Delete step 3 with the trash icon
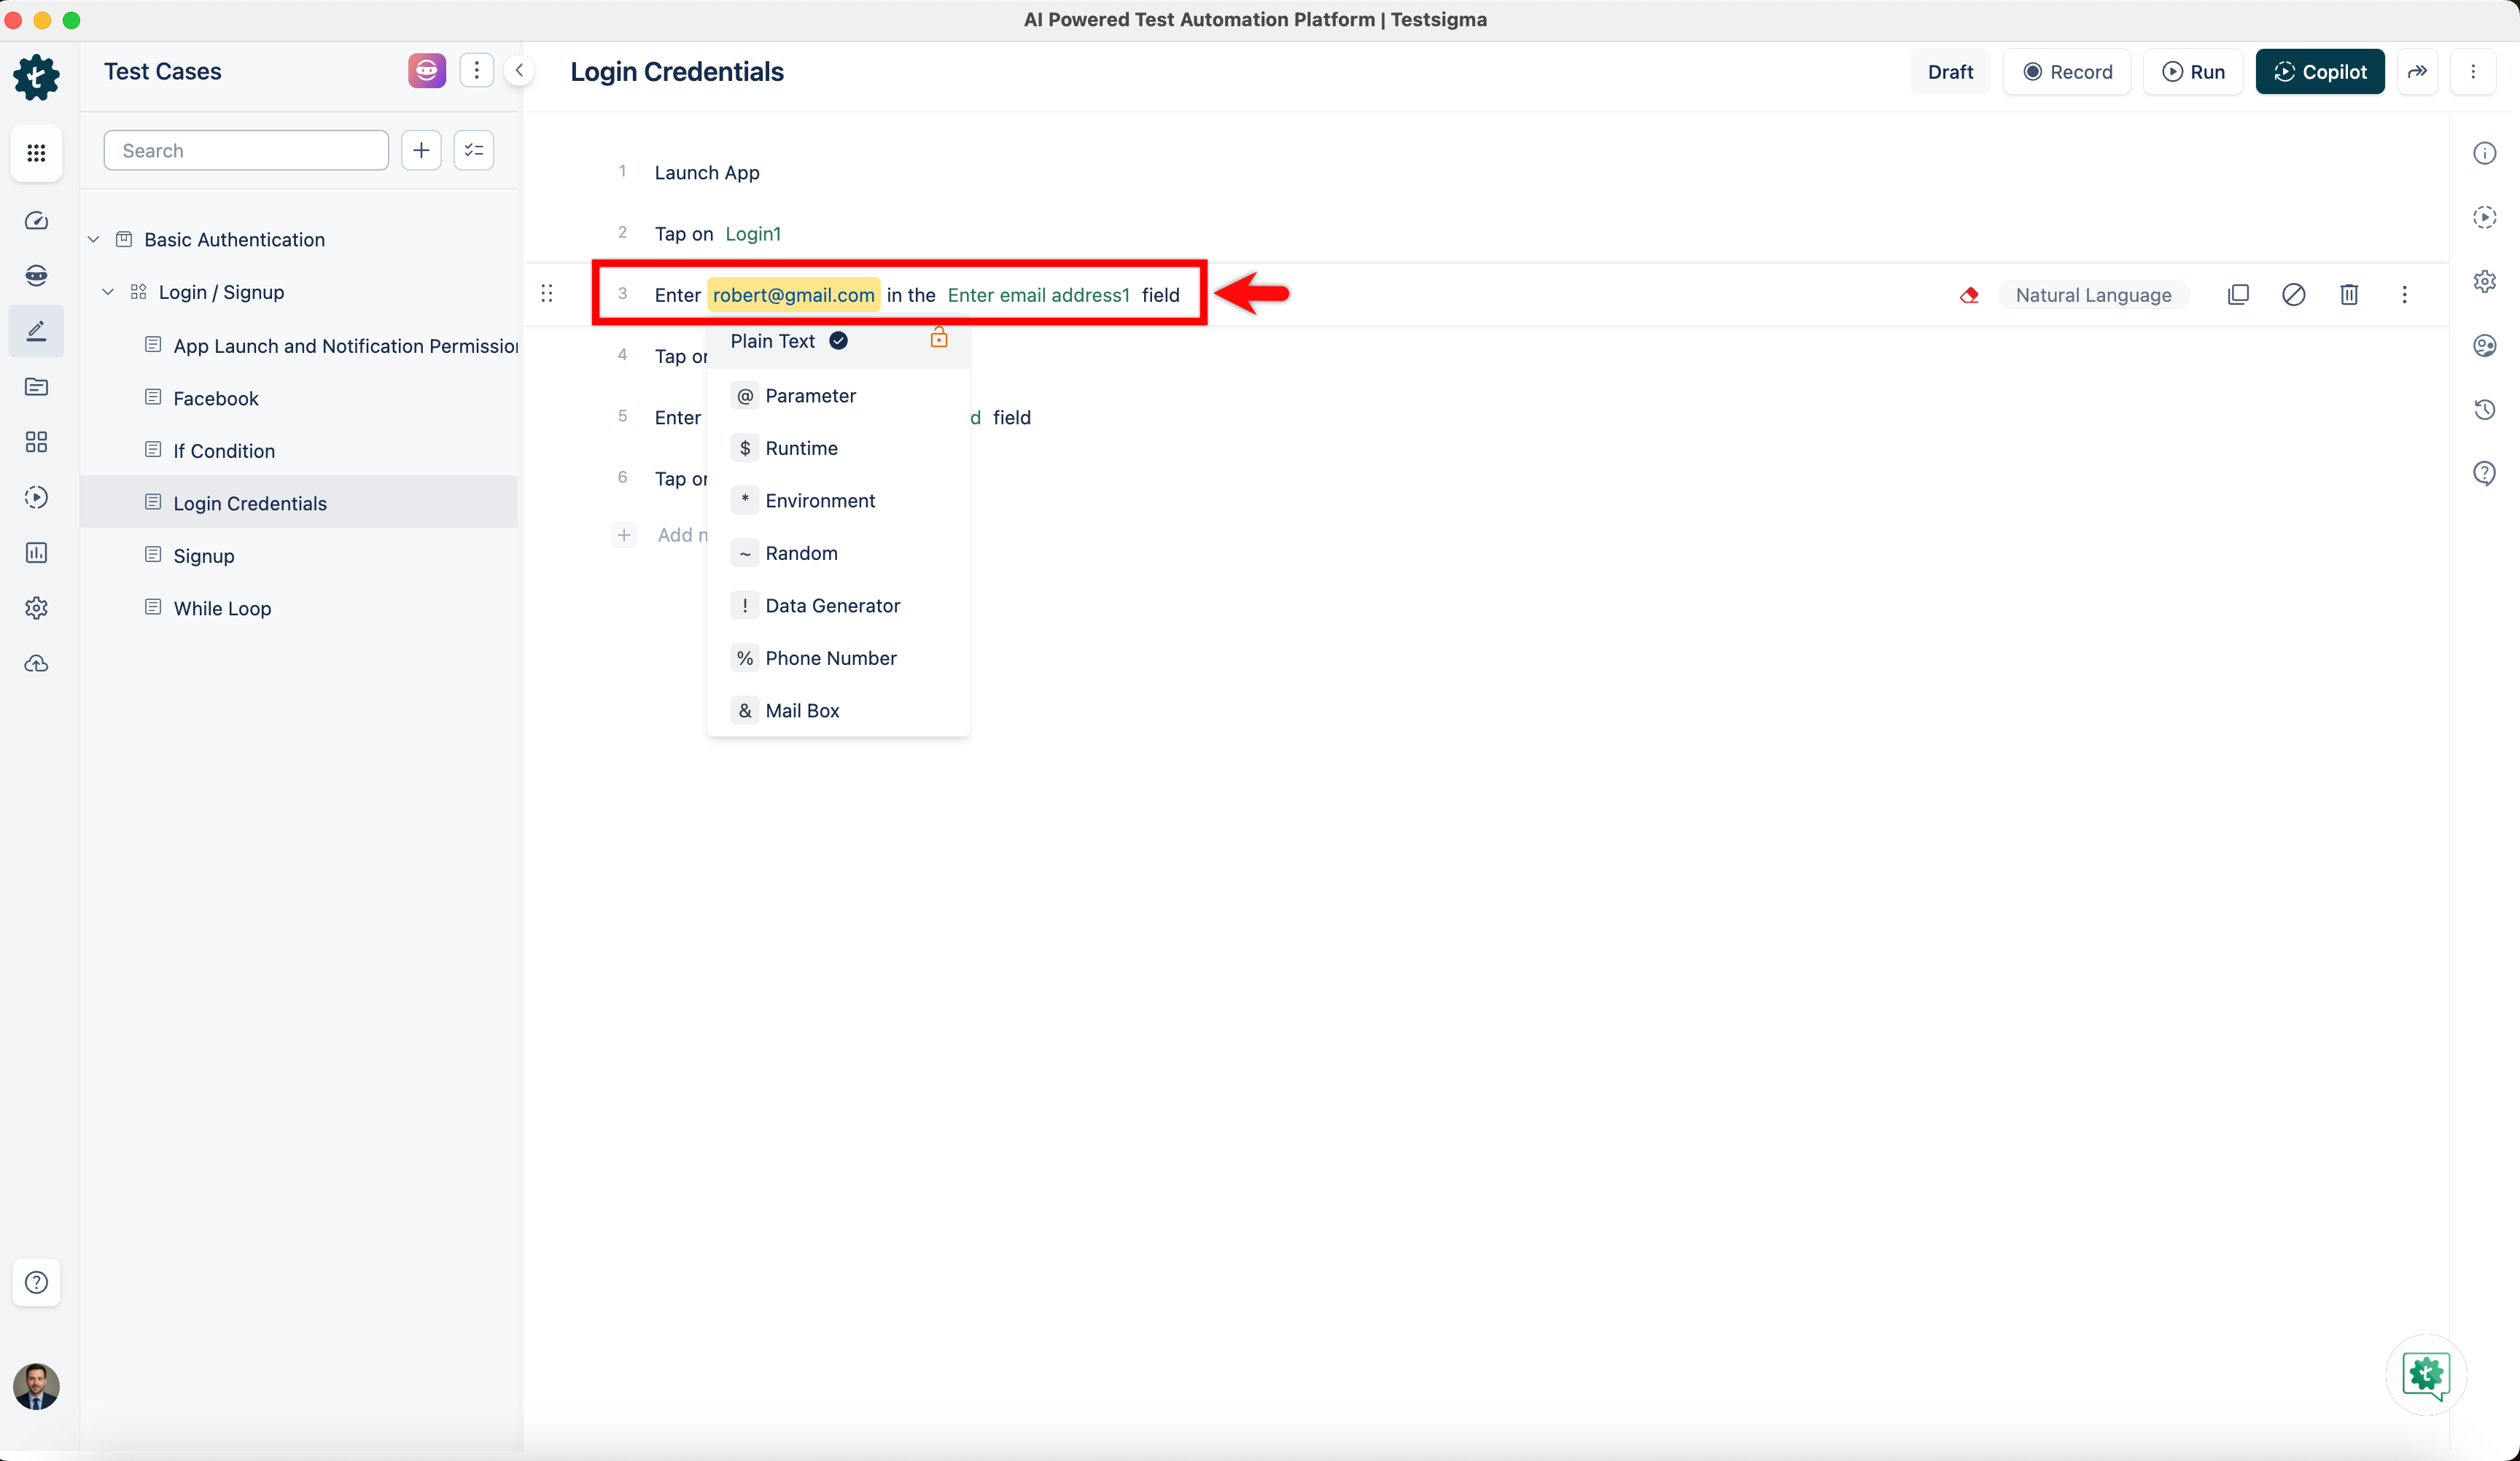This screenshot has height=1461, width=2520. pyautogui.click(x=2349, y=294)
